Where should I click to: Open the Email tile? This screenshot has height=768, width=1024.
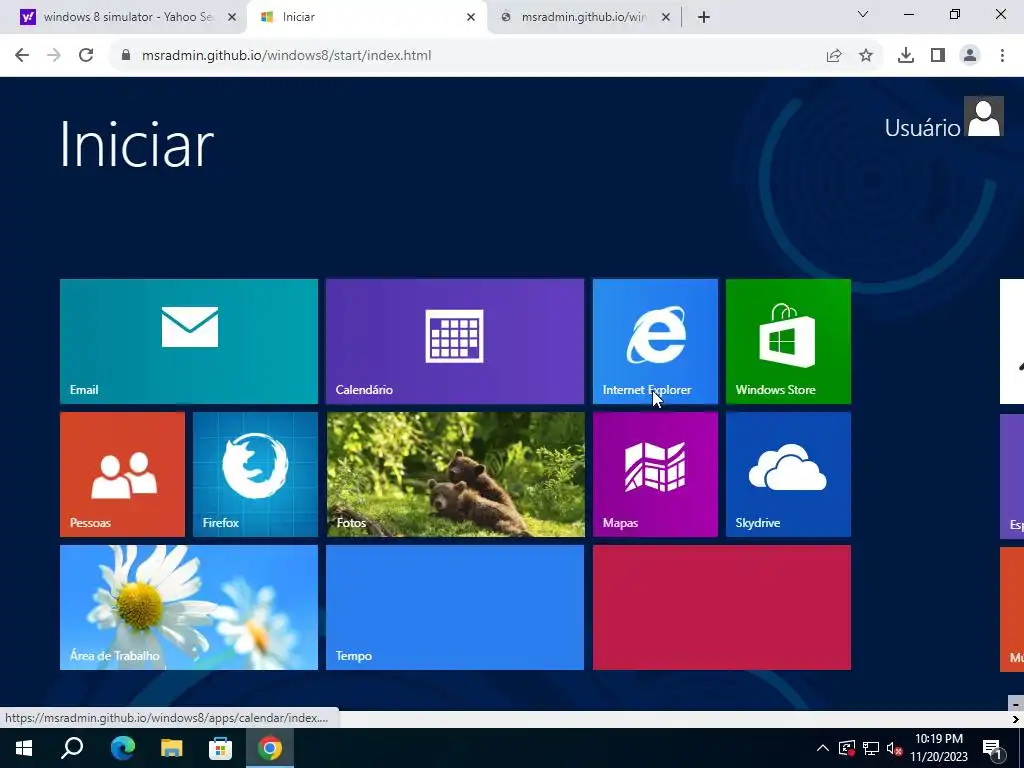[189, 342]
